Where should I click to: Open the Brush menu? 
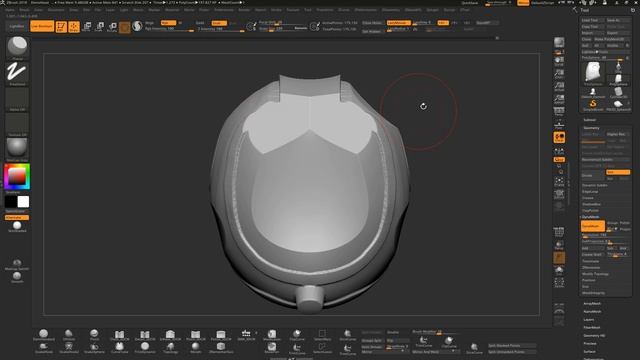pos(24,10)
